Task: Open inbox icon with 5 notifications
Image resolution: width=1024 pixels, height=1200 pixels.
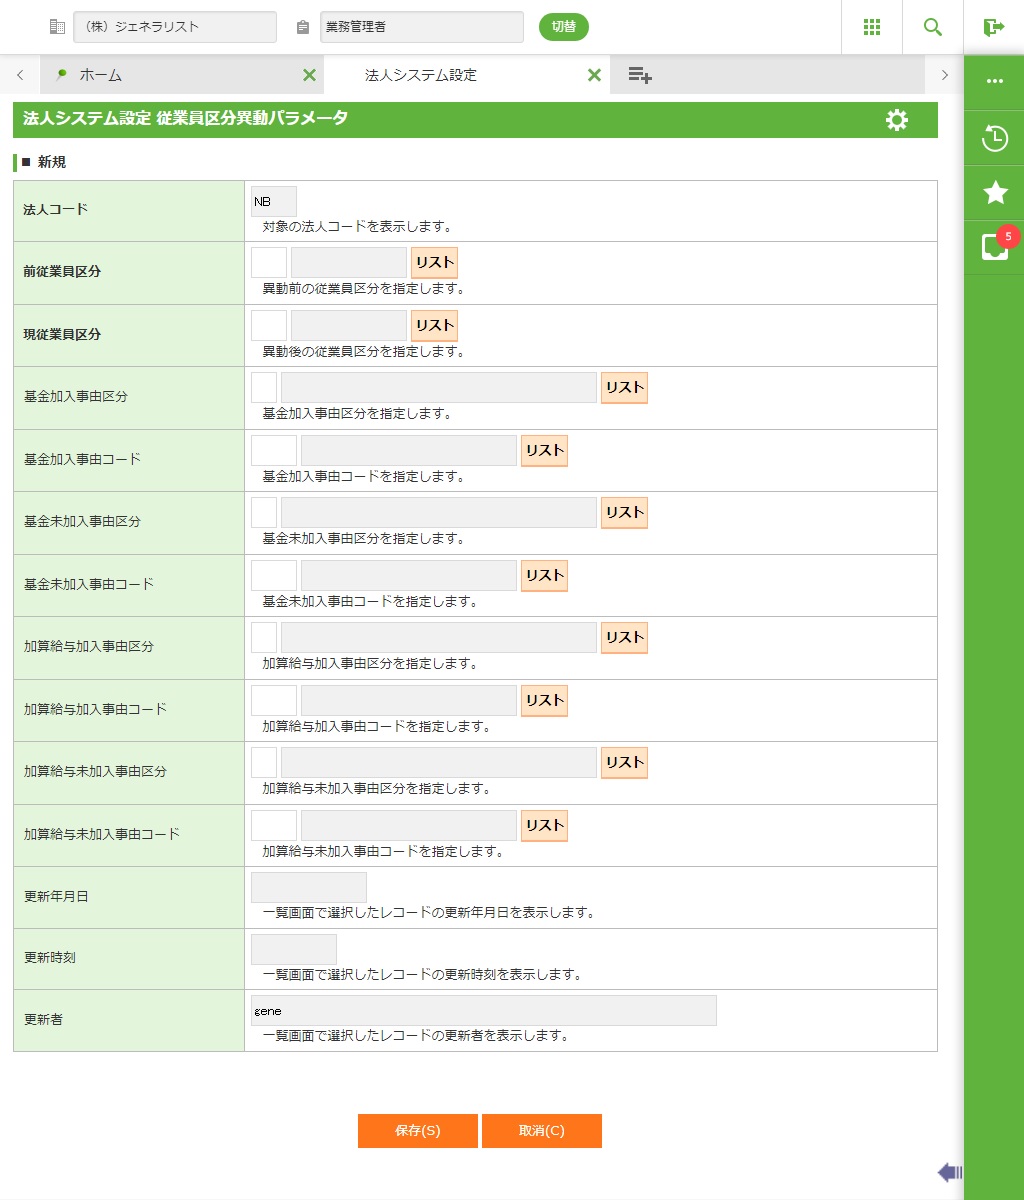Action: pos(994,247)
